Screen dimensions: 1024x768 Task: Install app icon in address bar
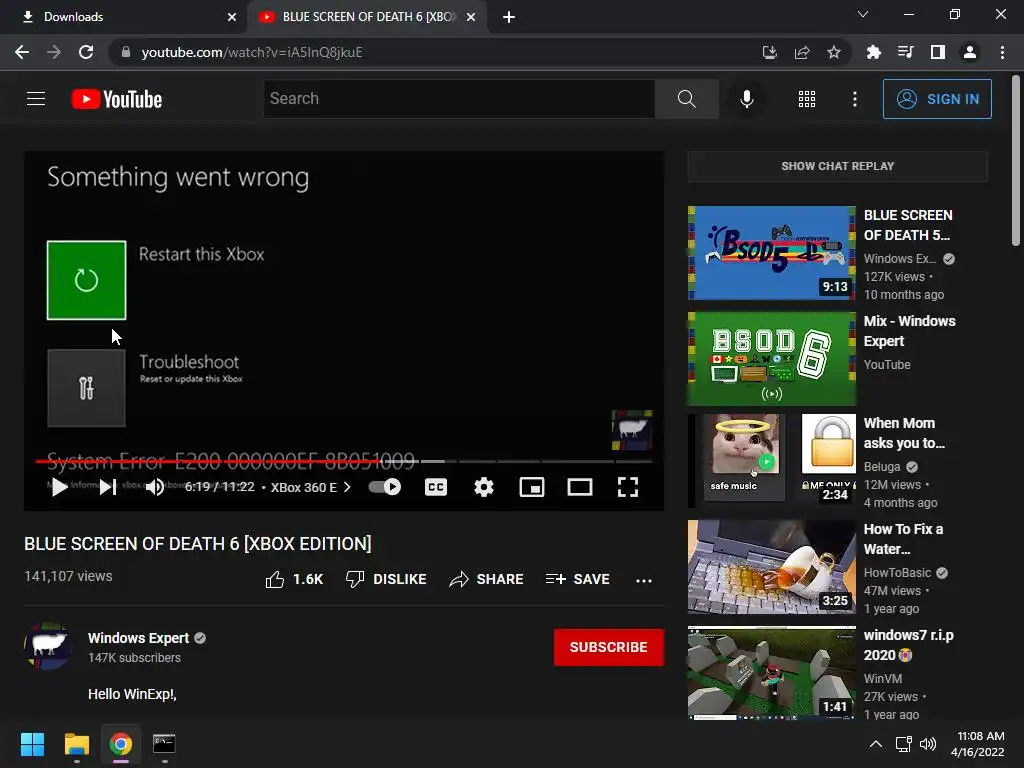point(769,52)
